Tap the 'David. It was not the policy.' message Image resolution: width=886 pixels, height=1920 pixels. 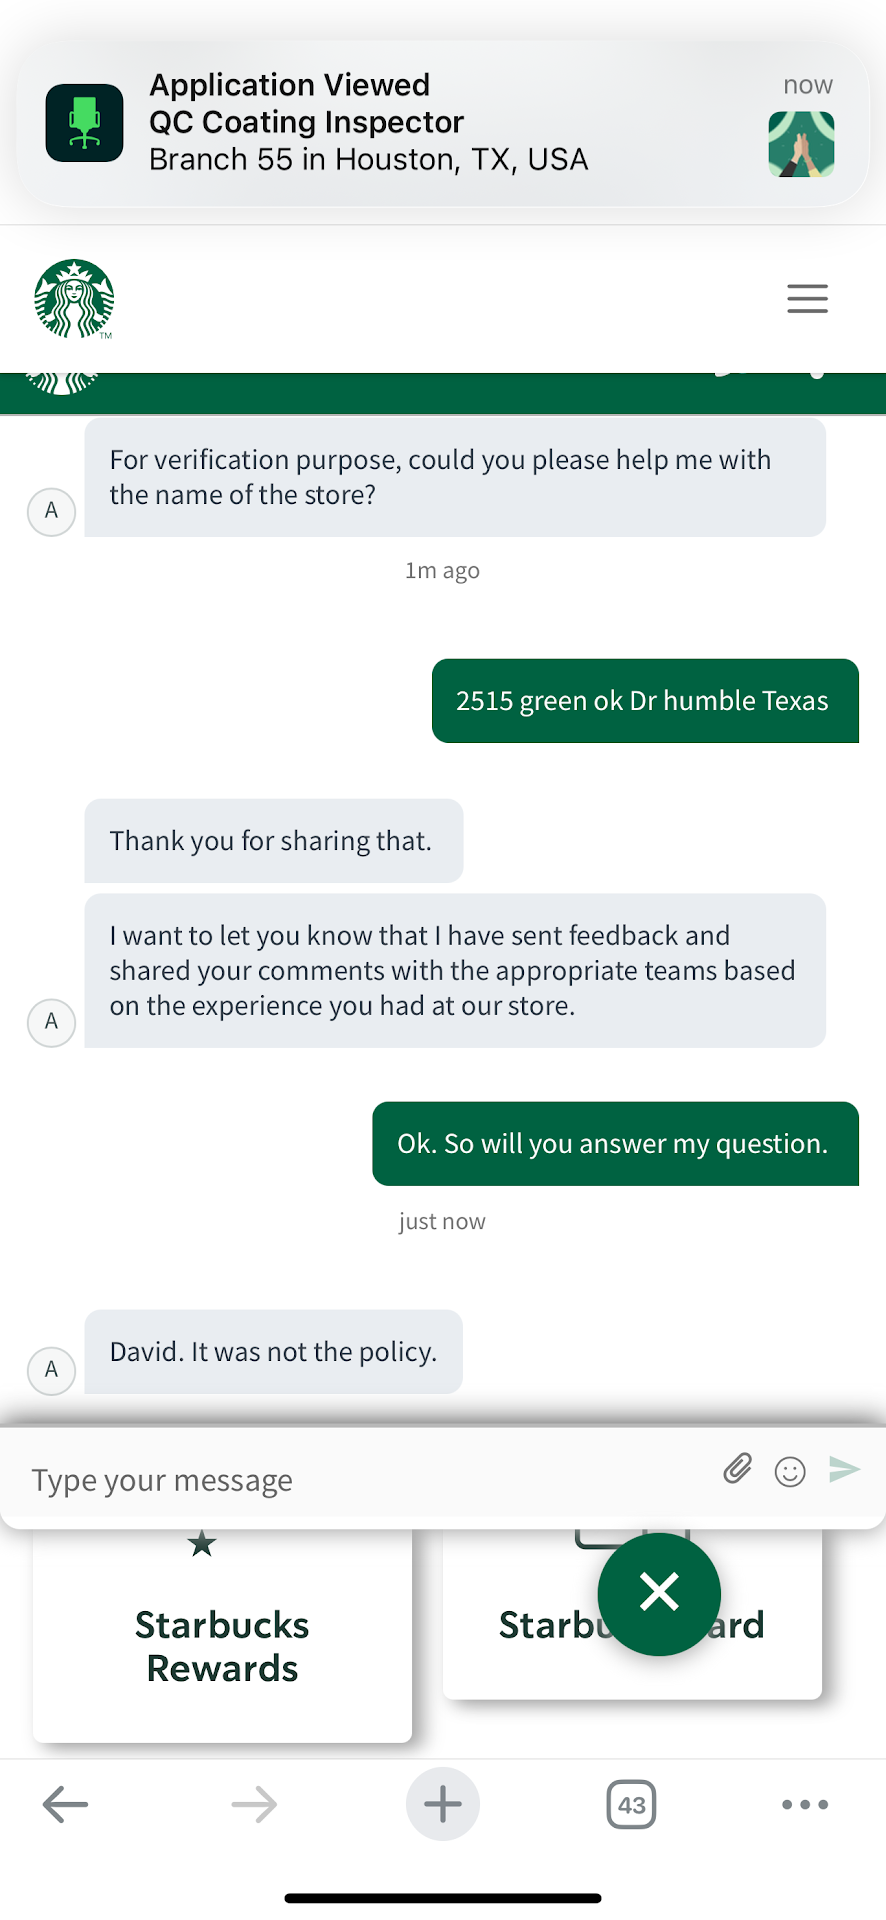click(x=273, y=1352)
